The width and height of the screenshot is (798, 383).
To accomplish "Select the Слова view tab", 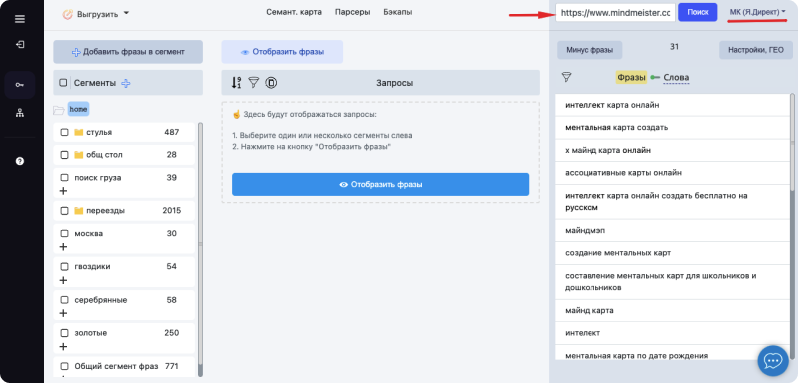I will point(676,78).
